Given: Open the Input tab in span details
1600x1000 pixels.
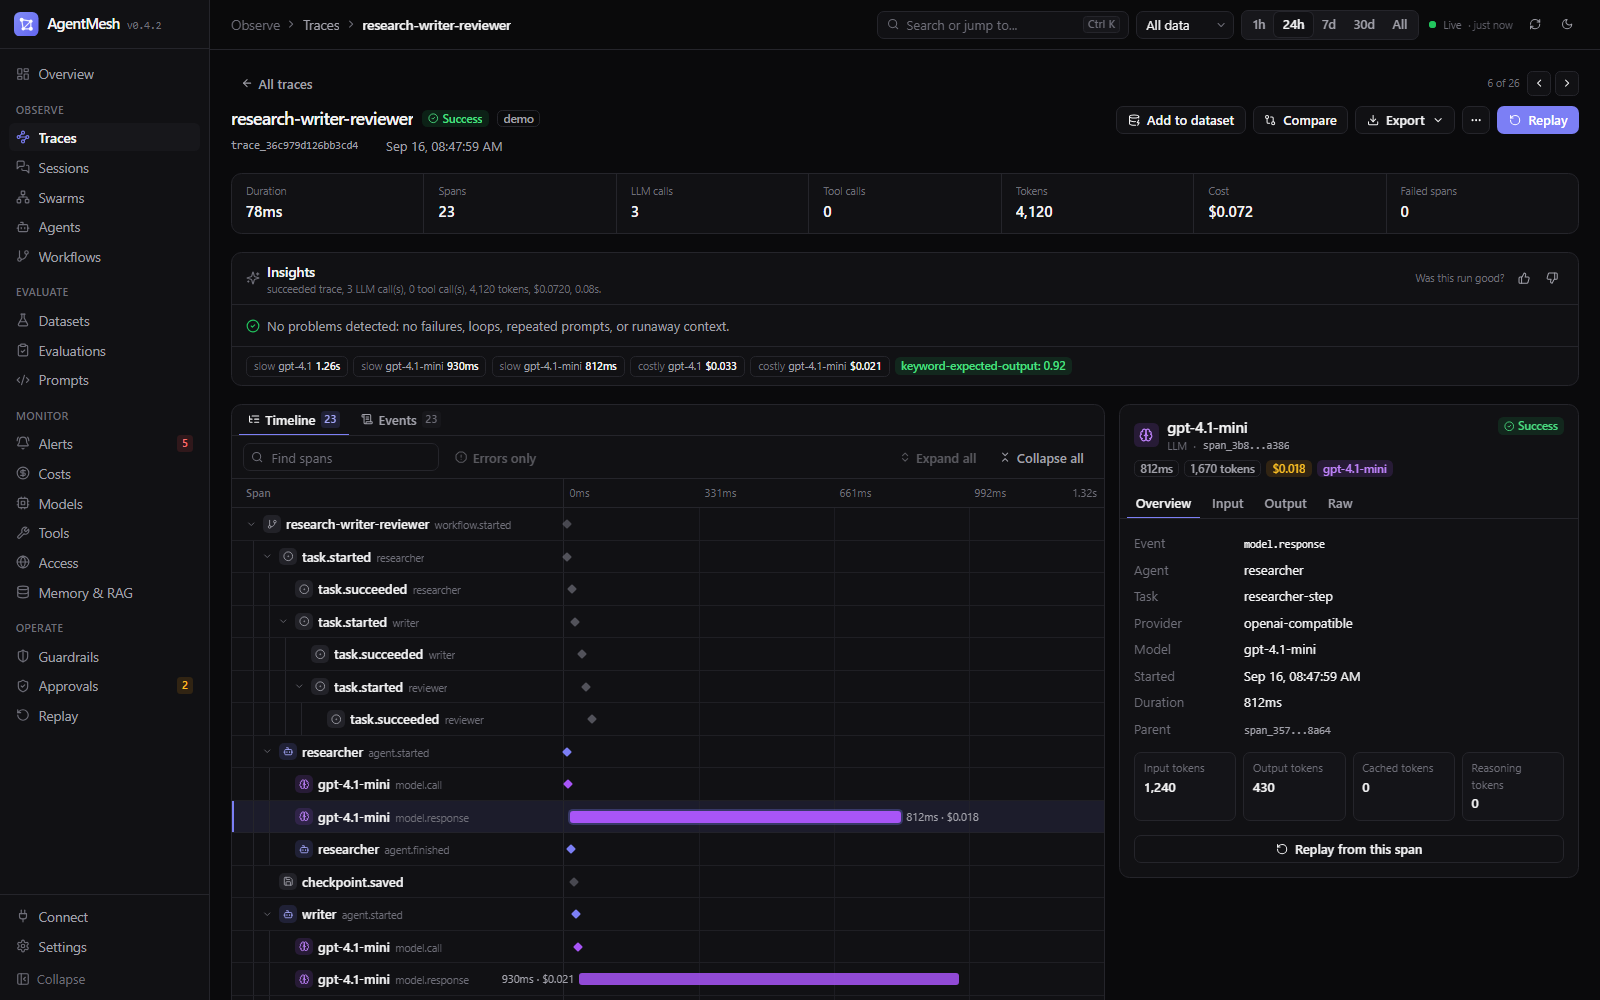Looking at the screenshot, I should pyautogui.click(x=1227, y=504).
